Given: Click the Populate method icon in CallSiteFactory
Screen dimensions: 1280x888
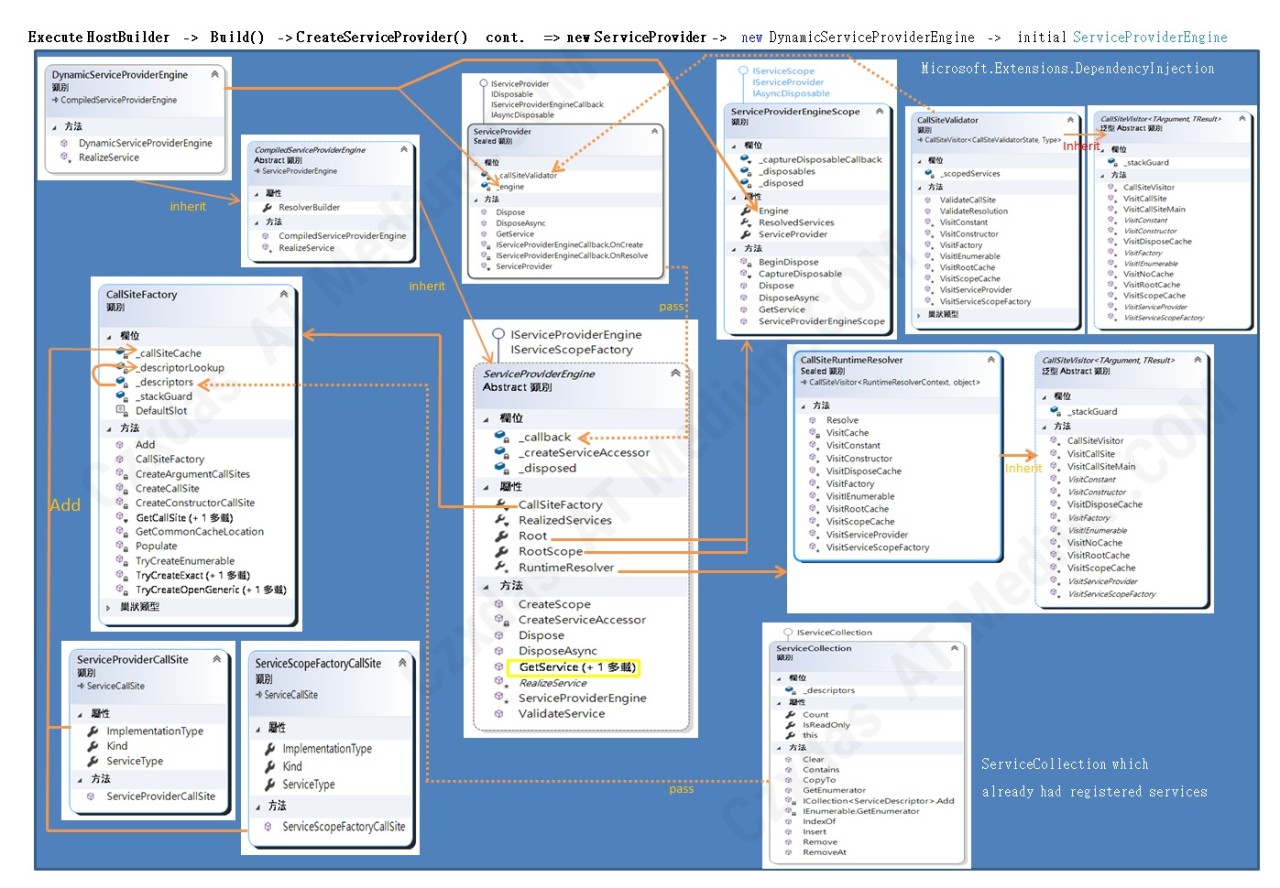Looking at the screenshot, I should pos(121,546).
